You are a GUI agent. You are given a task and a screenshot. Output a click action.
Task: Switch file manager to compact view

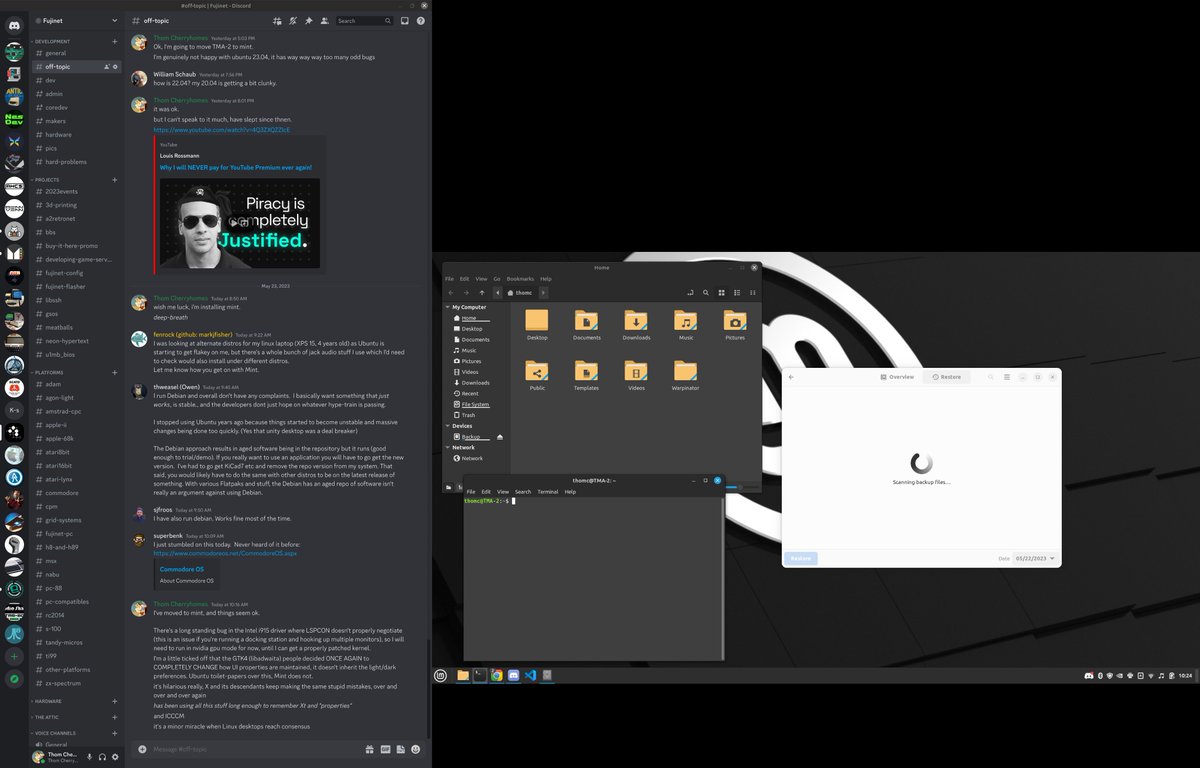click(752, 293)
